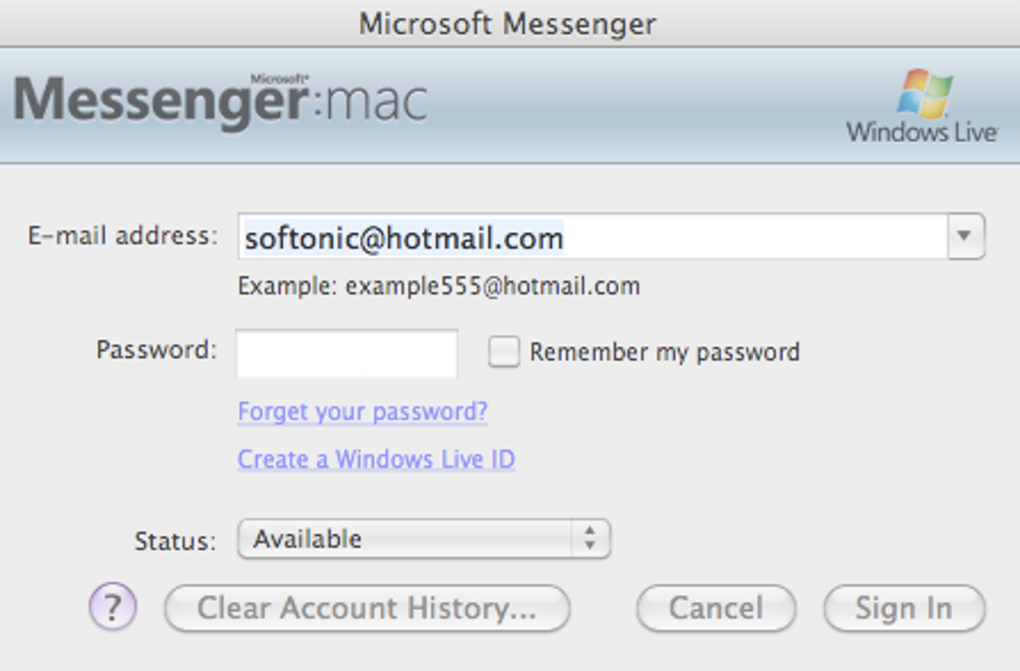Click the Windows Live flag logo

924,95
